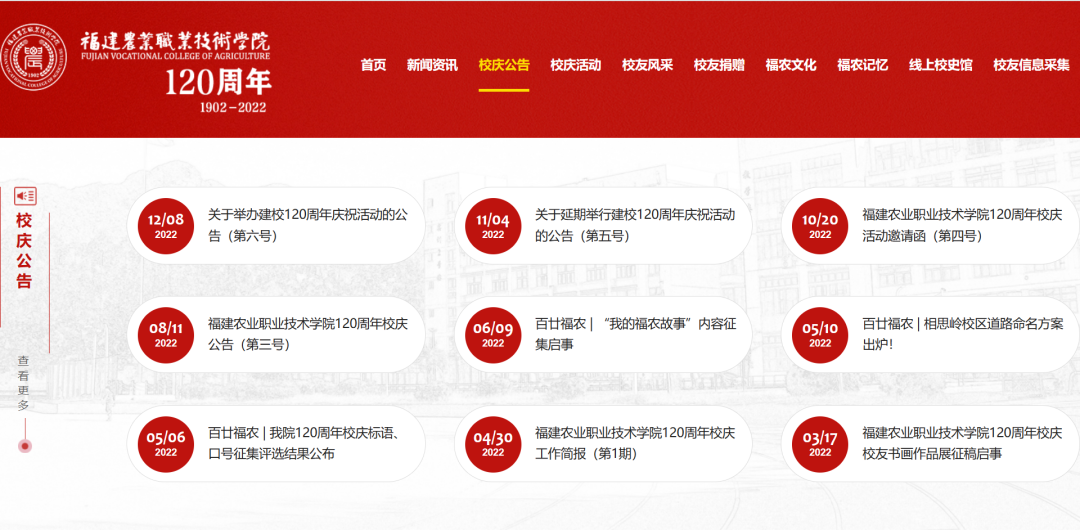1080x530 pixels.
Task: Click the 12/08 2022 date badge
Action: point(166,225)
